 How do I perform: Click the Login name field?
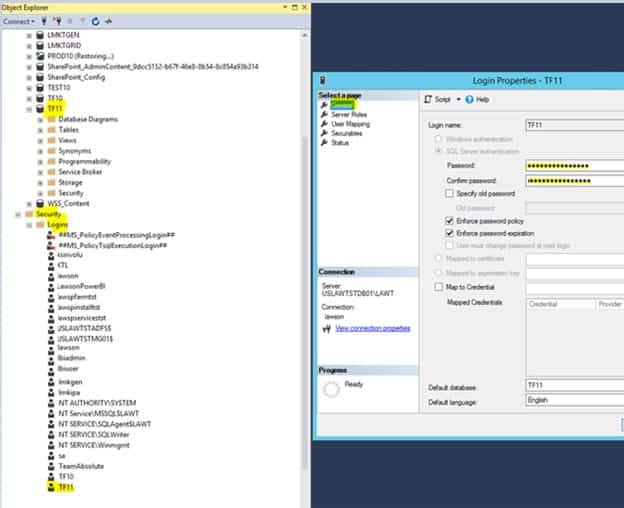pos(575,125)
